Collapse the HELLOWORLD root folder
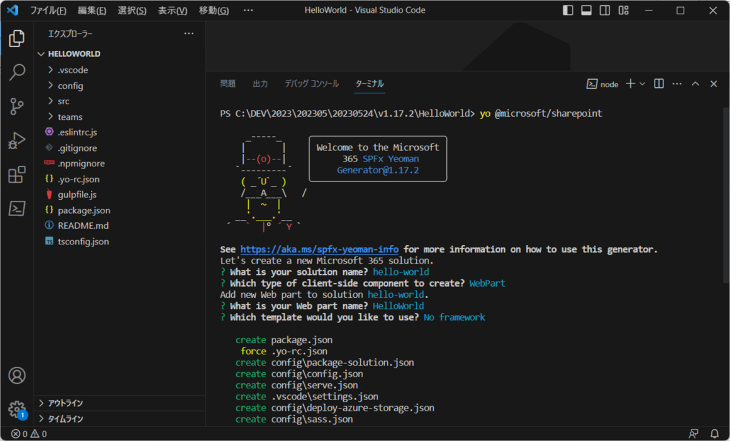 [120, 54]
